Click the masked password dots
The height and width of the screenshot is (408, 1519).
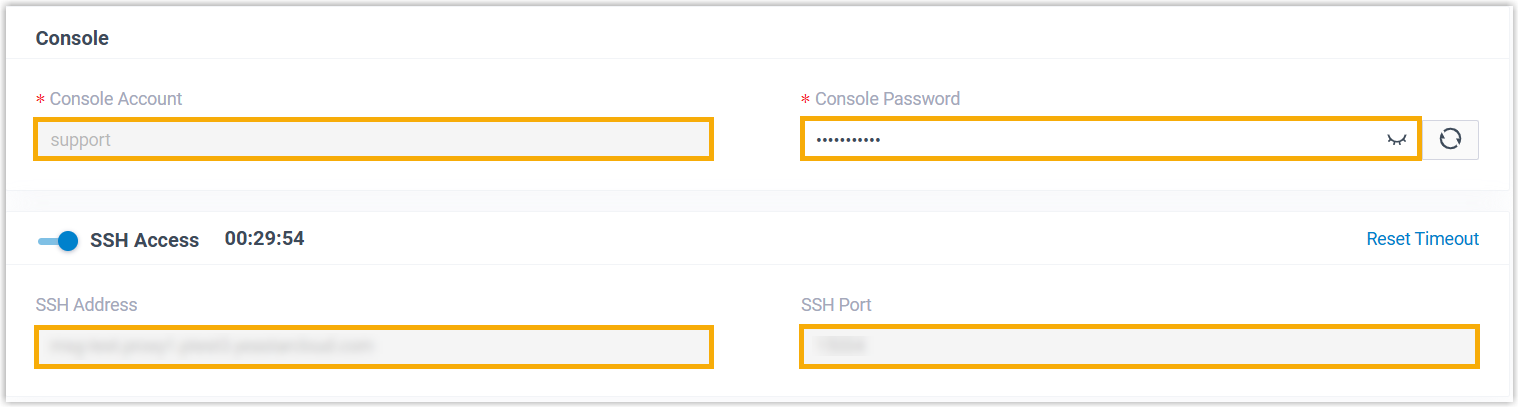coord(848,140)
